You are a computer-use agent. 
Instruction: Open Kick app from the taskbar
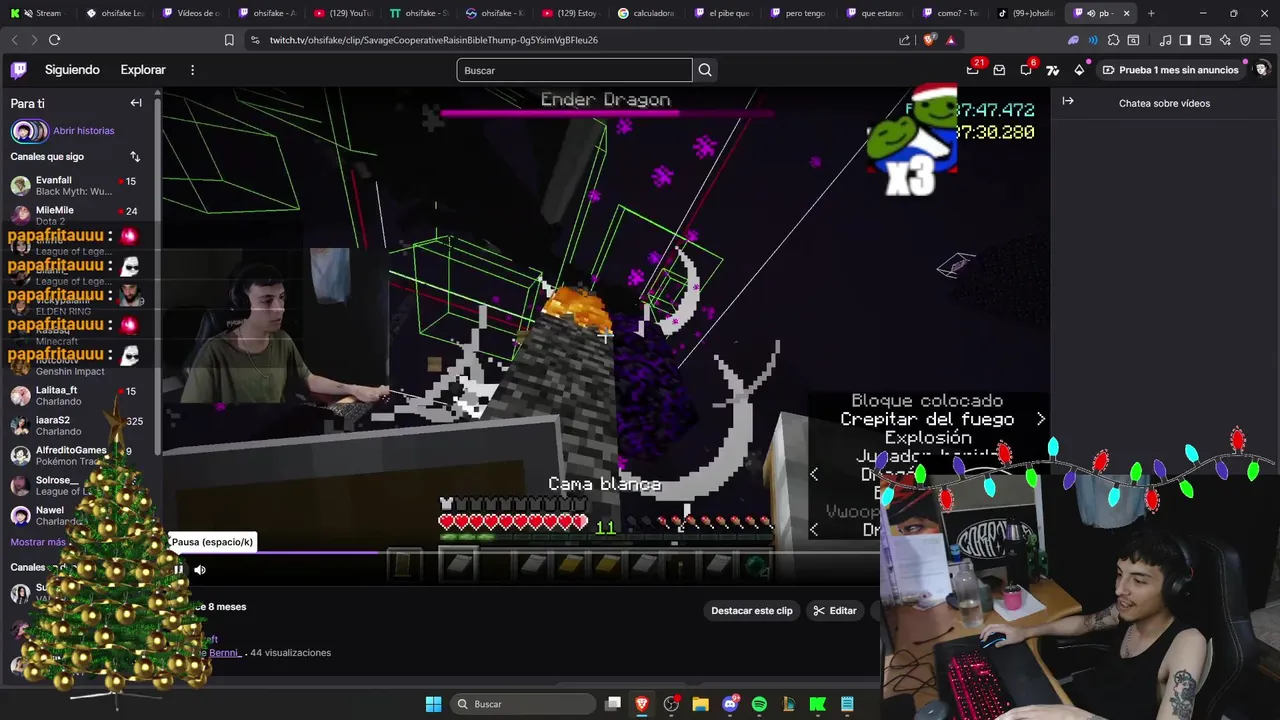(x=818, y=704)
